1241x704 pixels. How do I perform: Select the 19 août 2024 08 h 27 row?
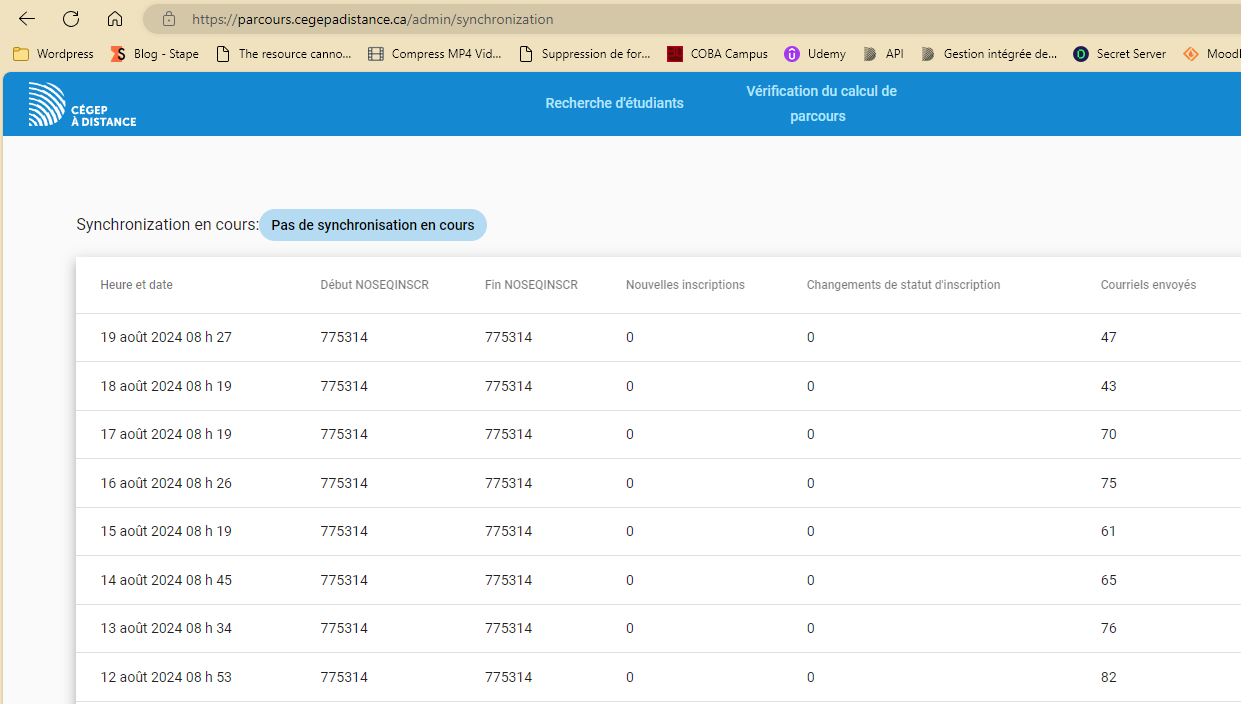pos(166,337)
